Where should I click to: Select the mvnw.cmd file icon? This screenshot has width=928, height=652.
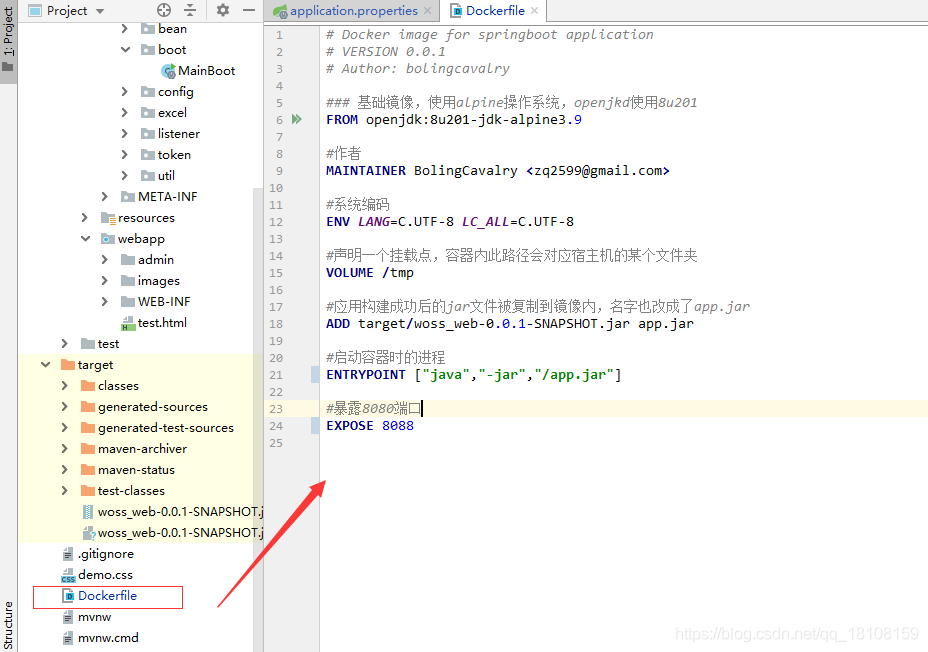click(x=68, y=638)
